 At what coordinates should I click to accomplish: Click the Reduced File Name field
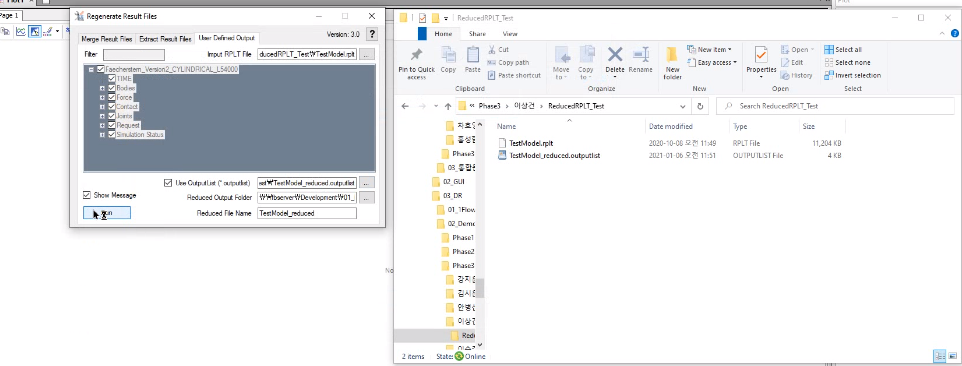pos(307,213)
